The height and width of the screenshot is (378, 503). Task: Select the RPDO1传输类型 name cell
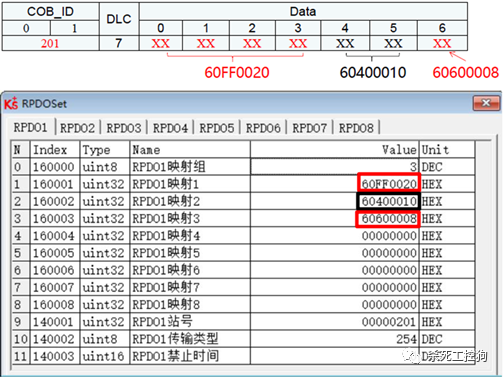click(x=190, y=339)
